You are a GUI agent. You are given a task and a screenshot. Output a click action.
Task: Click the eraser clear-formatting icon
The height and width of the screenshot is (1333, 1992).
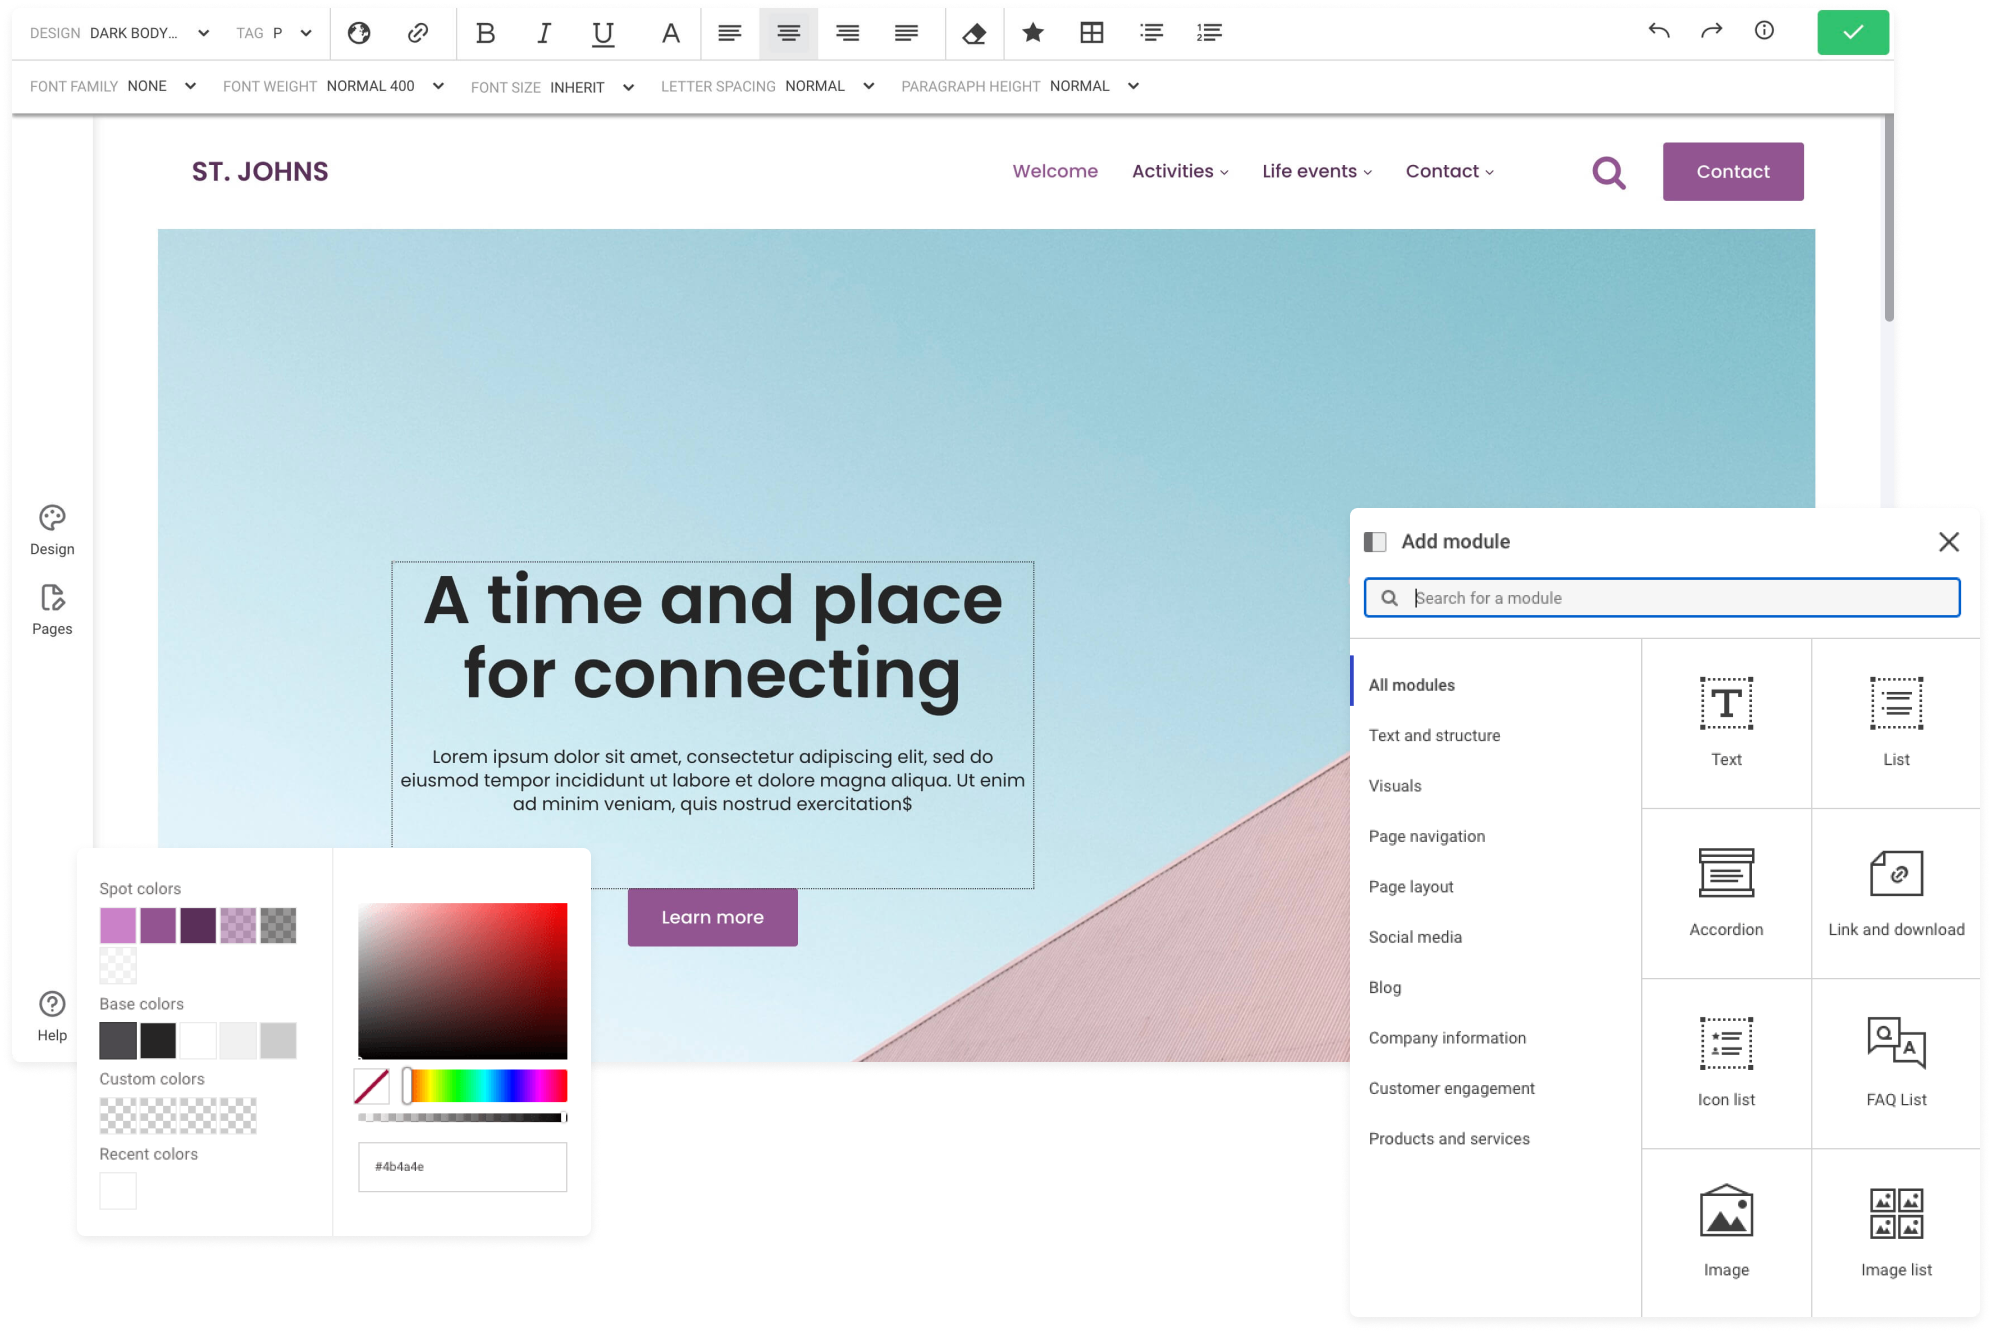click(974, 33)
